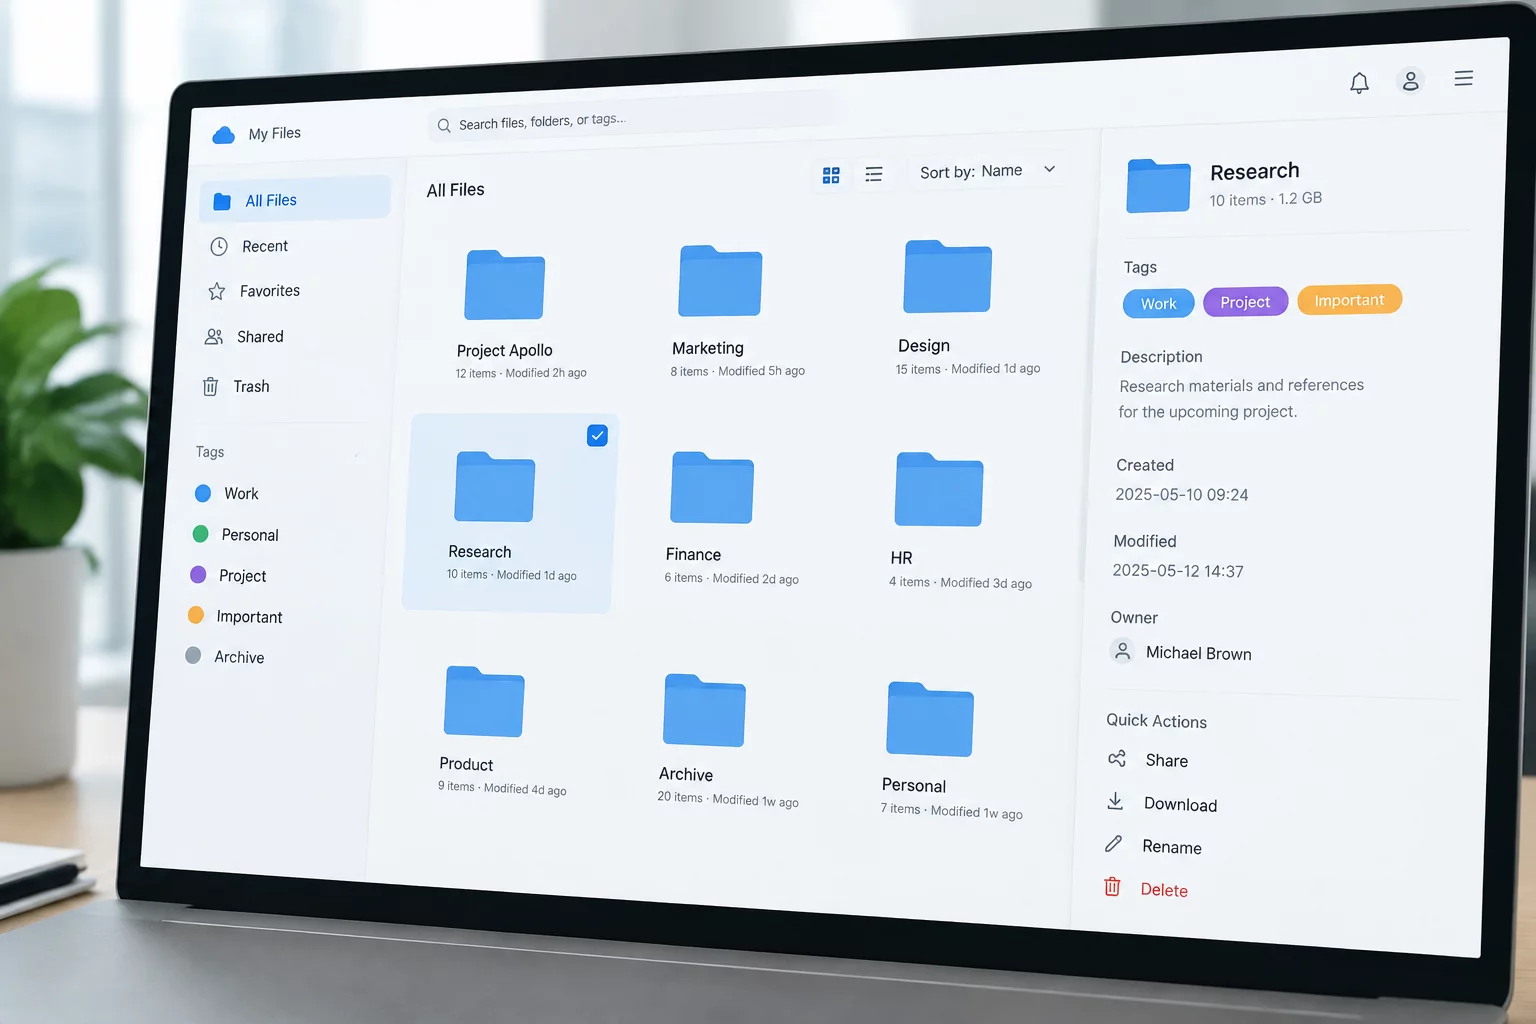Click the Favorites star icon
The image size is (1536, 1024).
click(x=216, y=292)
